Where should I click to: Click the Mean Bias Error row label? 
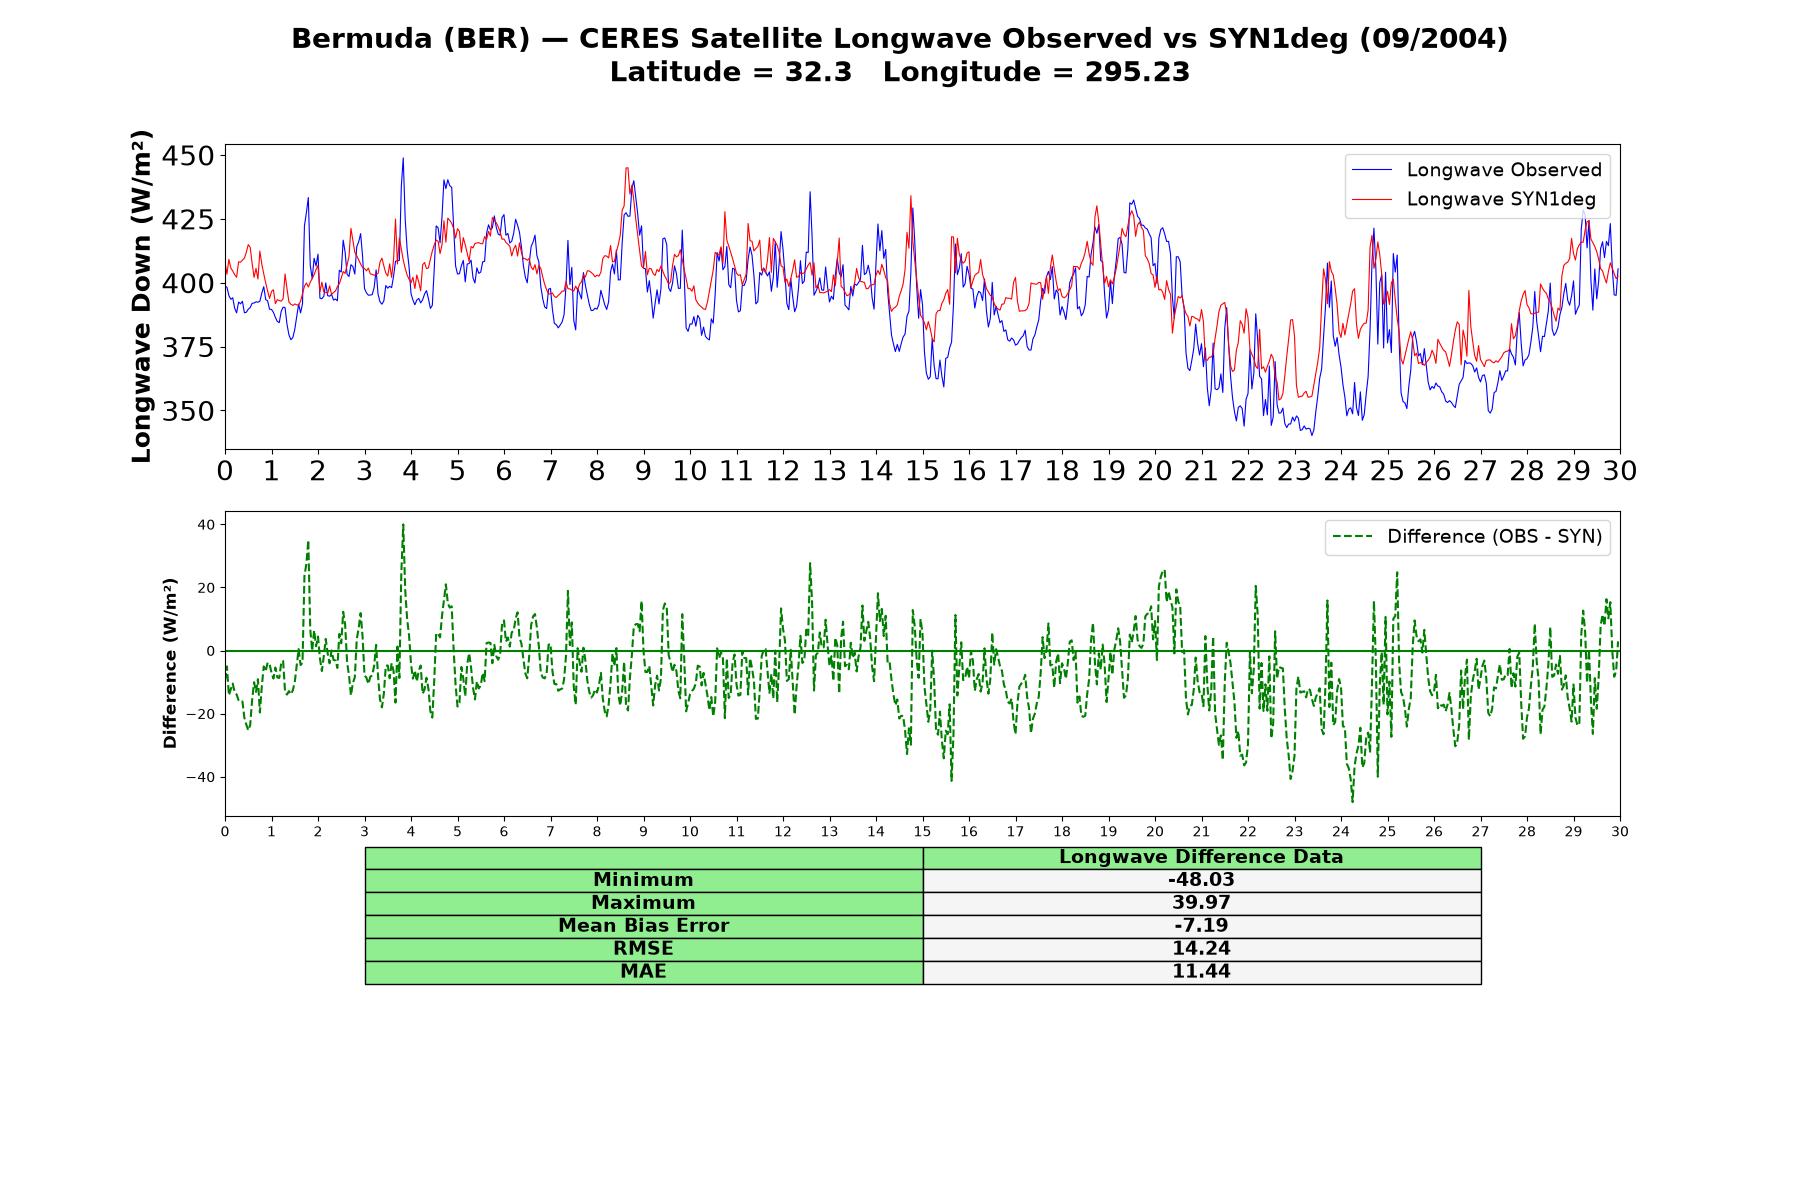click(x=643, y=926)
